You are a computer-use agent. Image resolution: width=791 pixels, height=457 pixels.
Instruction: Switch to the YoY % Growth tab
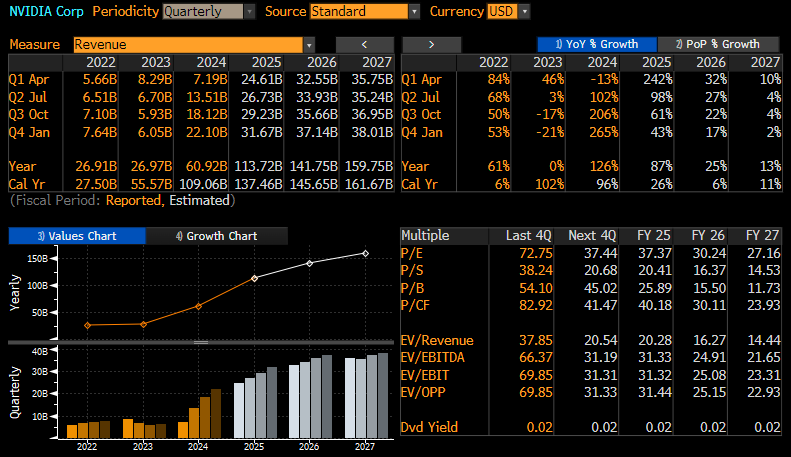tap(596, 44)
